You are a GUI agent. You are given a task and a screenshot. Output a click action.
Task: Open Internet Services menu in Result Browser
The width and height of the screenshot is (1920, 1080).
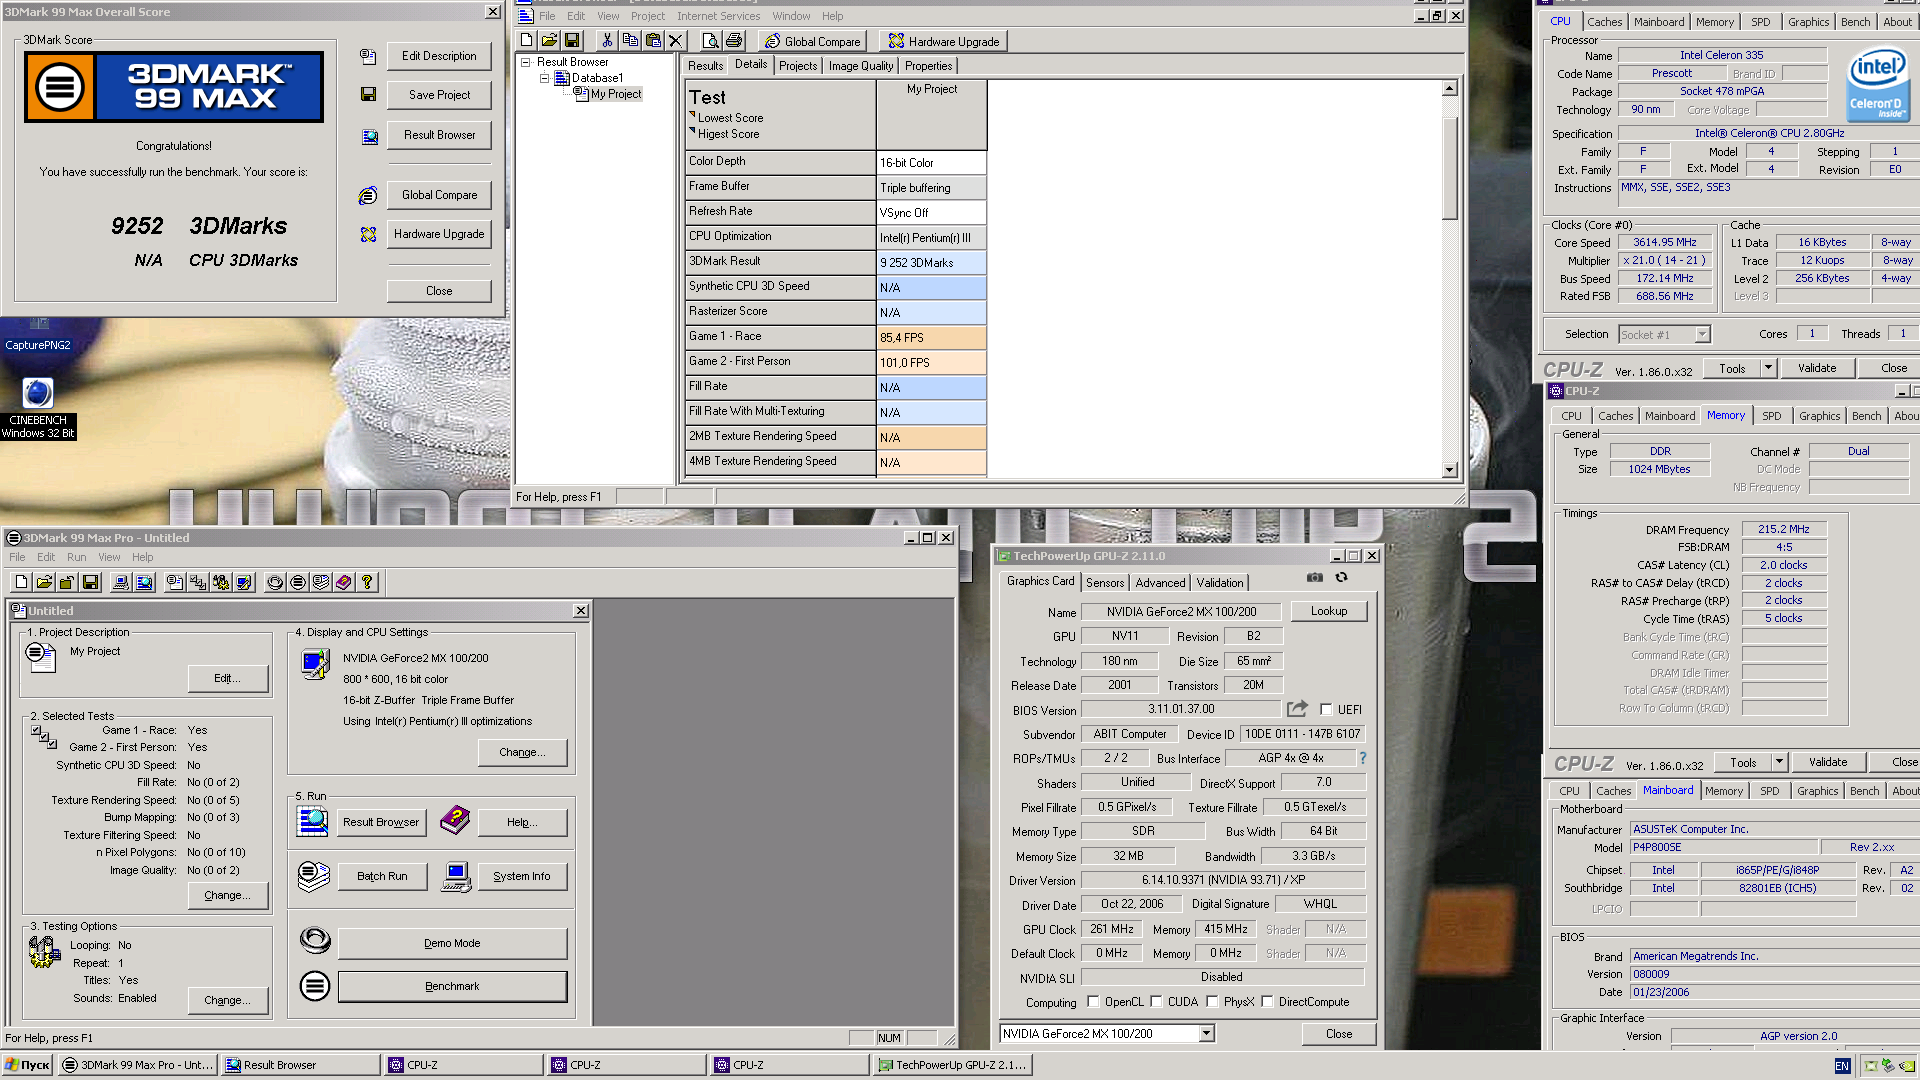pos(718,16)
